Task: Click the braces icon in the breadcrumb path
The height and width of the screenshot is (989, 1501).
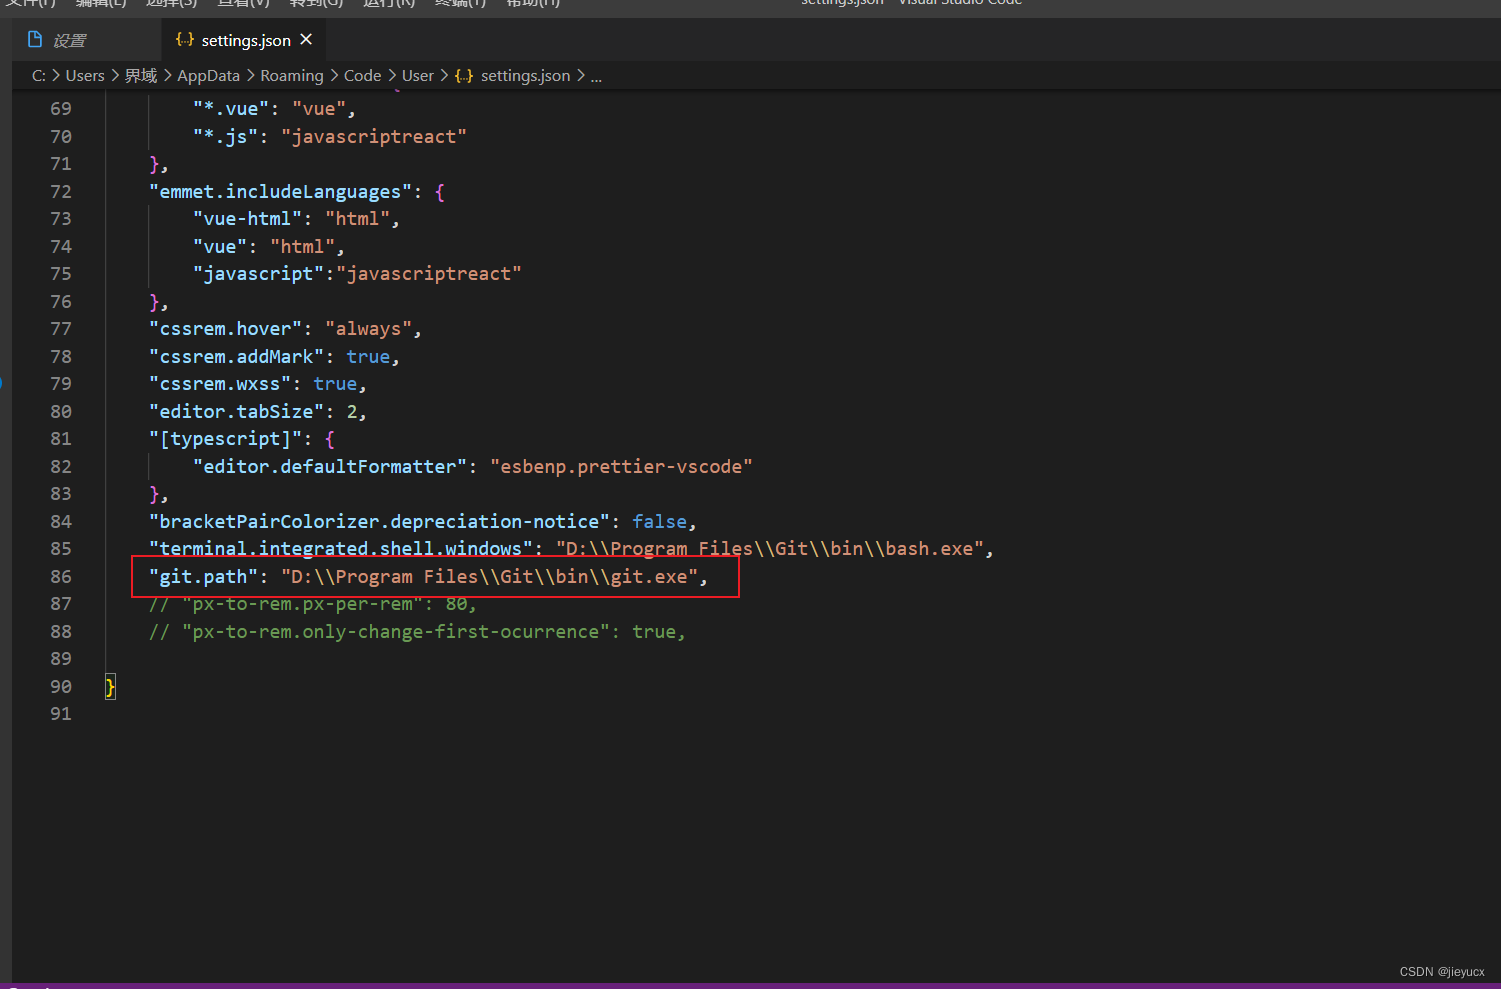Action: coord(464,75)
